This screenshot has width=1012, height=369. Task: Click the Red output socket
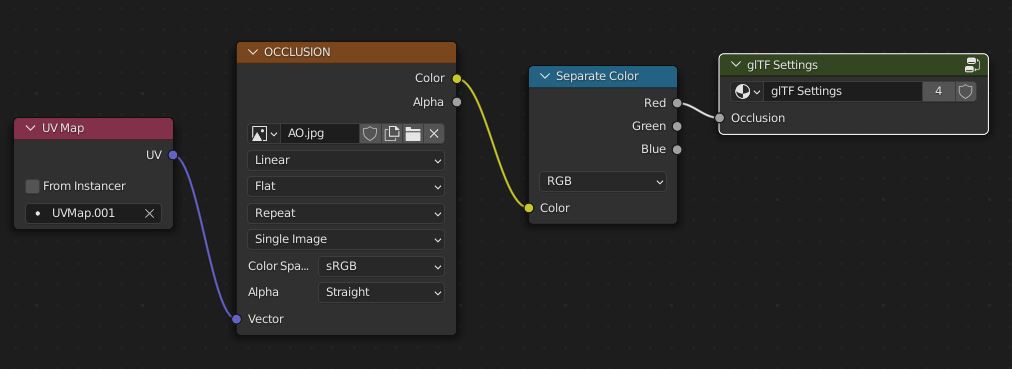[x=677, y=103]
